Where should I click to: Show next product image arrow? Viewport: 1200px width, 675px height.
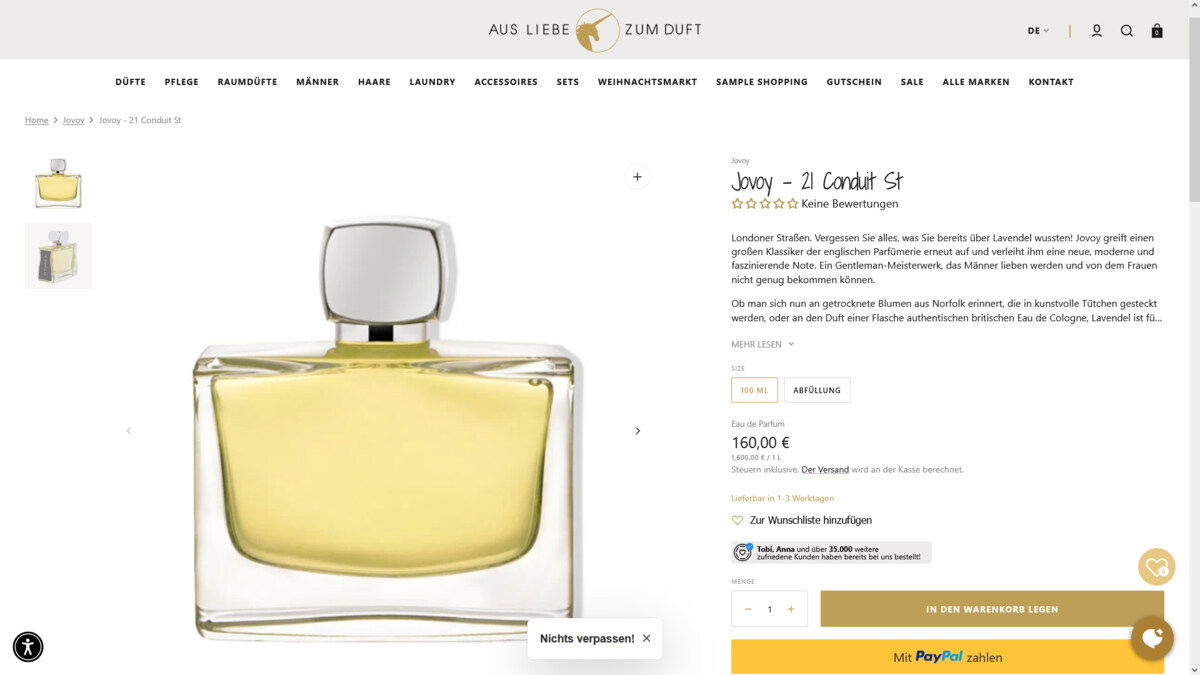[638, 431]
